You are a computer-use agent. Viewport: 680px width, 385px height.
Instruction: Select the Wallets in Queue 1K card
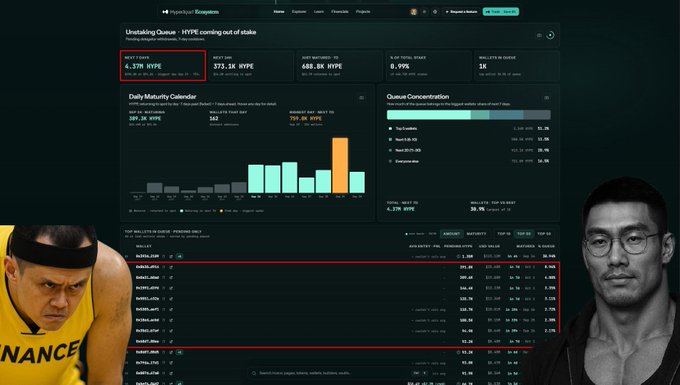pos(517,66)
